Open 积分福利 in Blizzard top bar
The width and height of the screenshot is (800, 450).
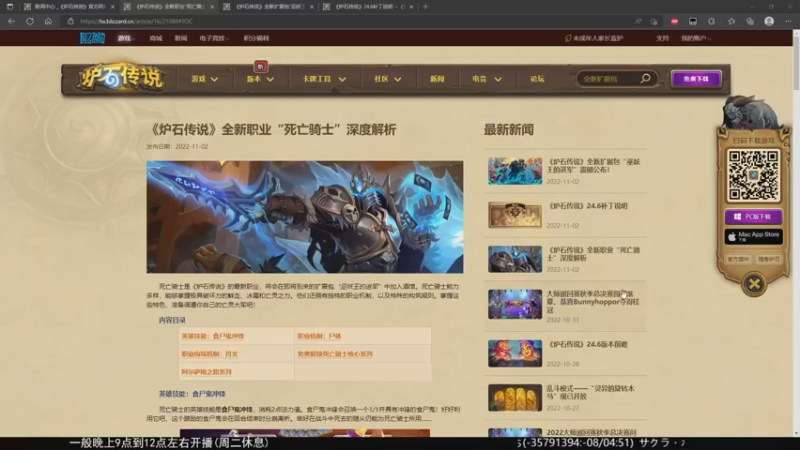point(256,38)
